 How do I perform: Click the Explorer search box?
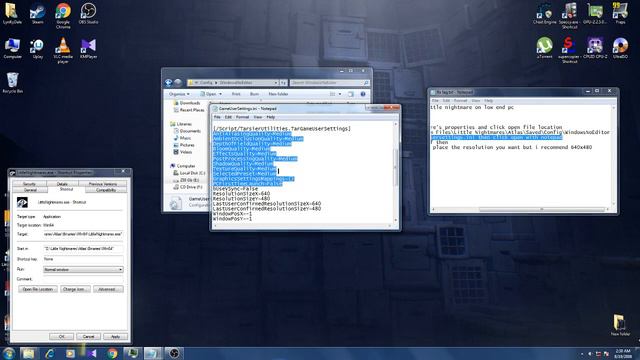pos(329,83)
